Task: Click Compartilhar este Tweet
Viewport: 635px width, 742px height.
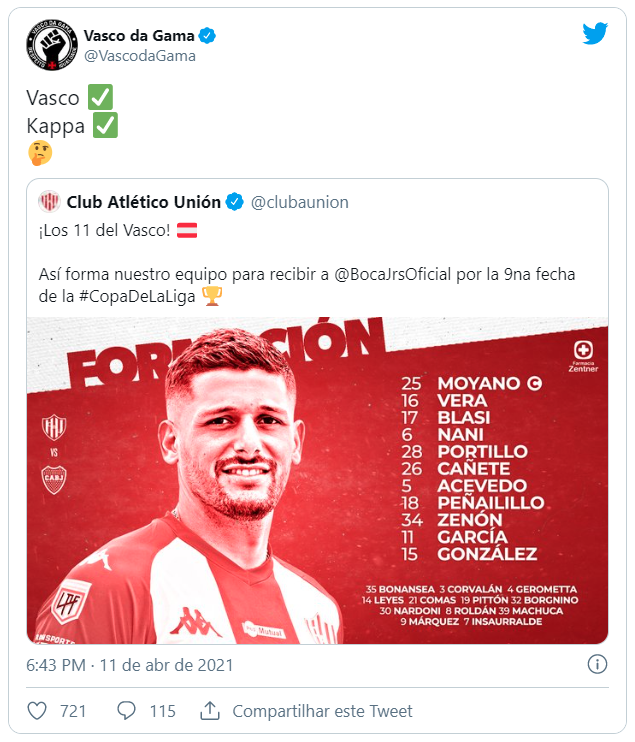Action: pos(322,711)
